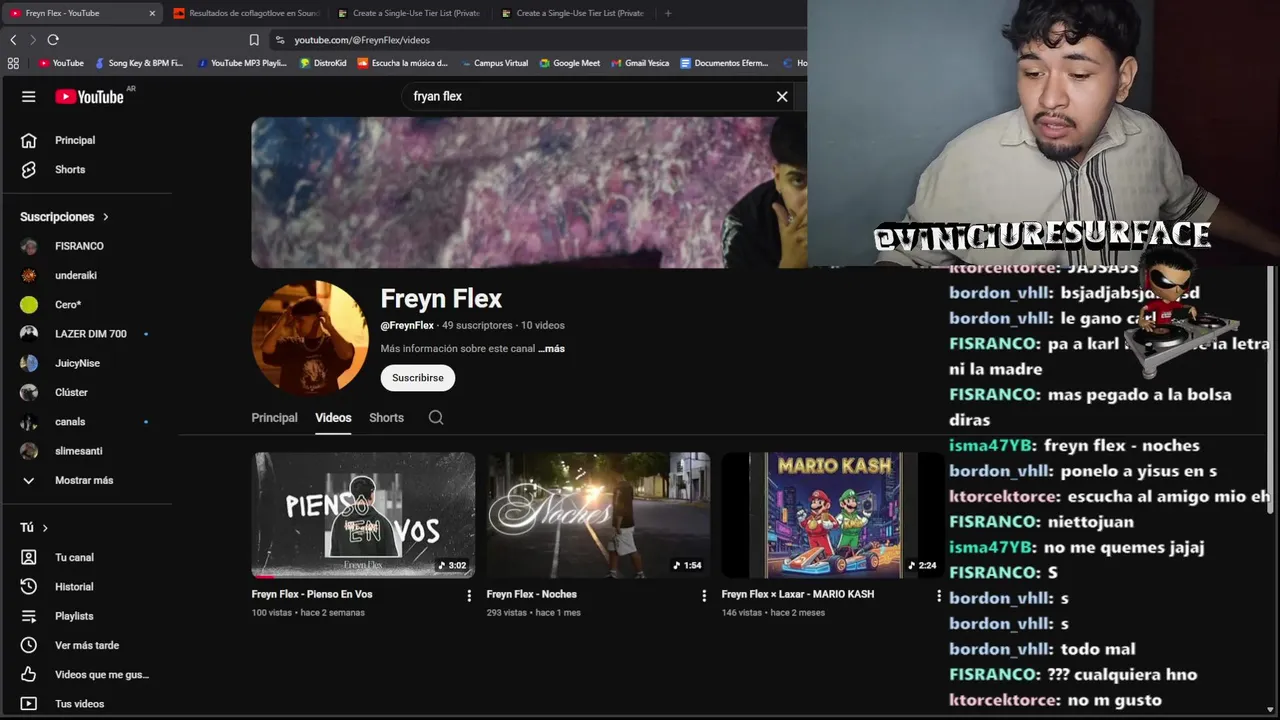Switch to the channel Shorts tab
Screen dimensions: 1280x720
click(386, 418)
